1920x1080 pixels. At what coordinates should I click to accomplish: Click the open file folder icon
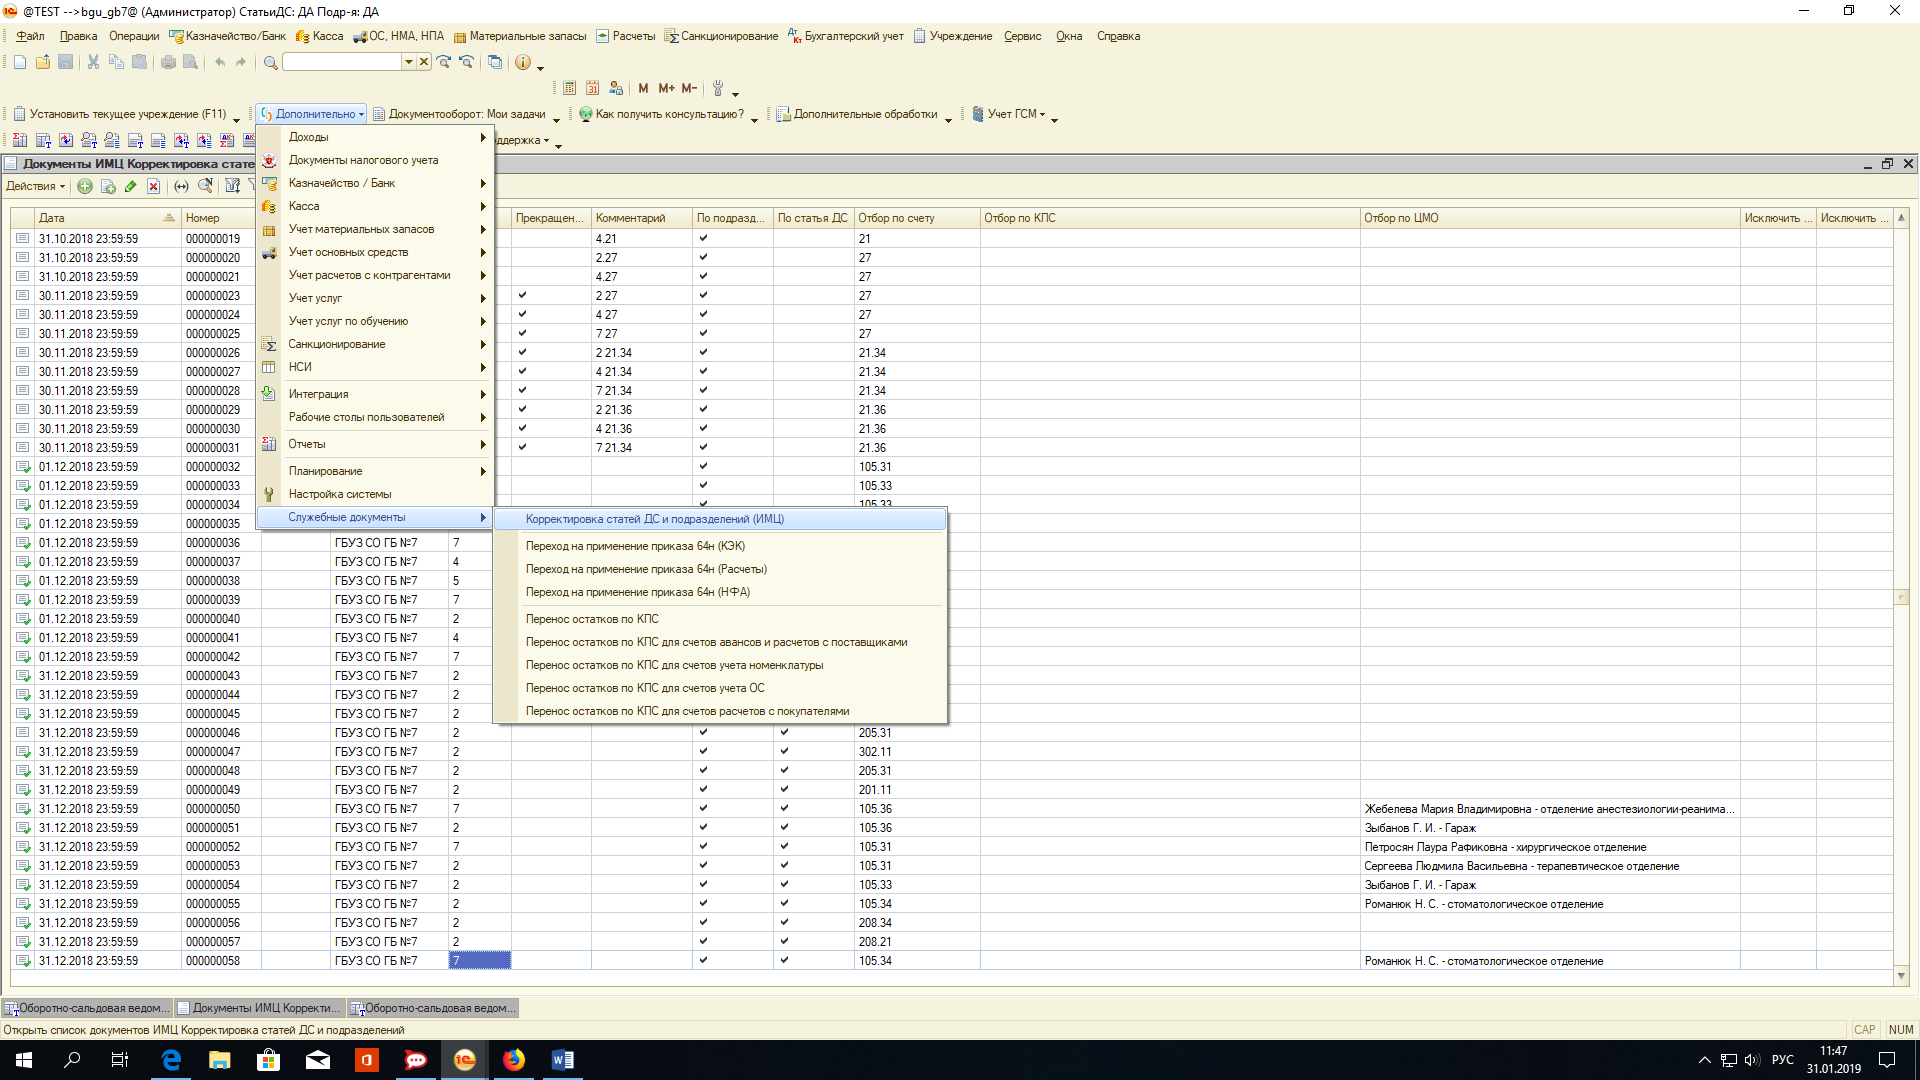point(42,62)
